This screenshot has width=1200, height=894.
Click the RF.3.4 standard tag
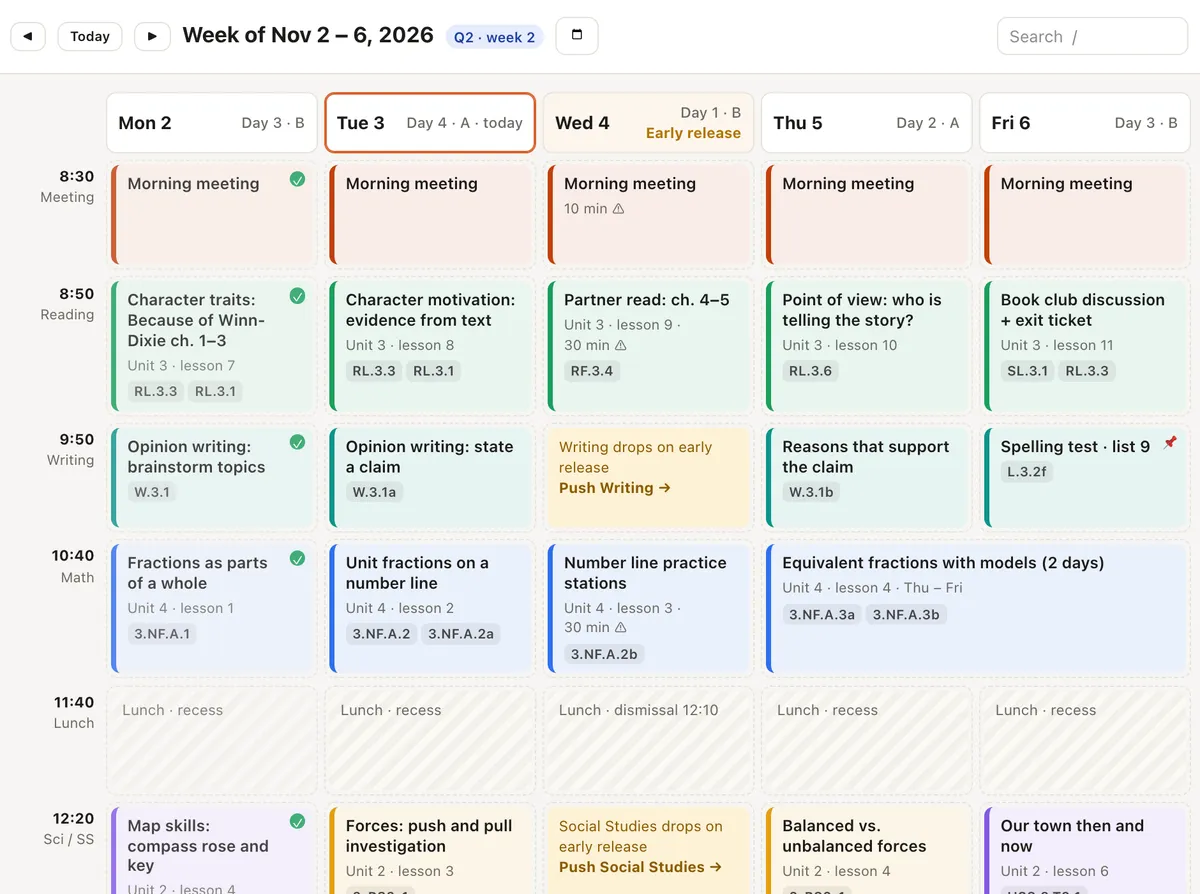pos(592,371)
